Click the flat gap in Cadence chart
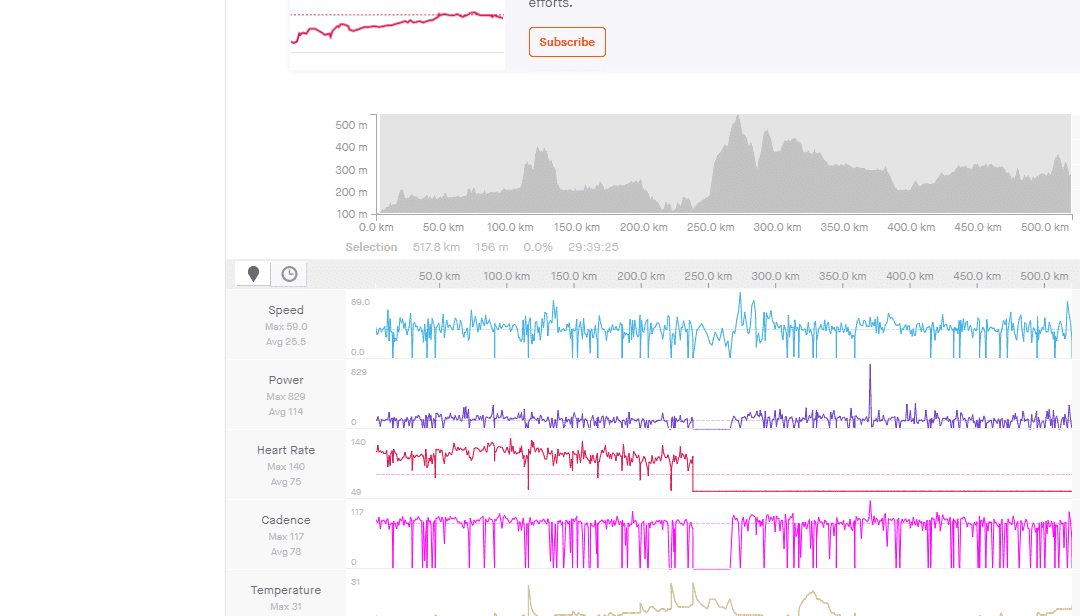Image resolution: width=1080 pixels, height=616 pixels. (x=712, y=566)
